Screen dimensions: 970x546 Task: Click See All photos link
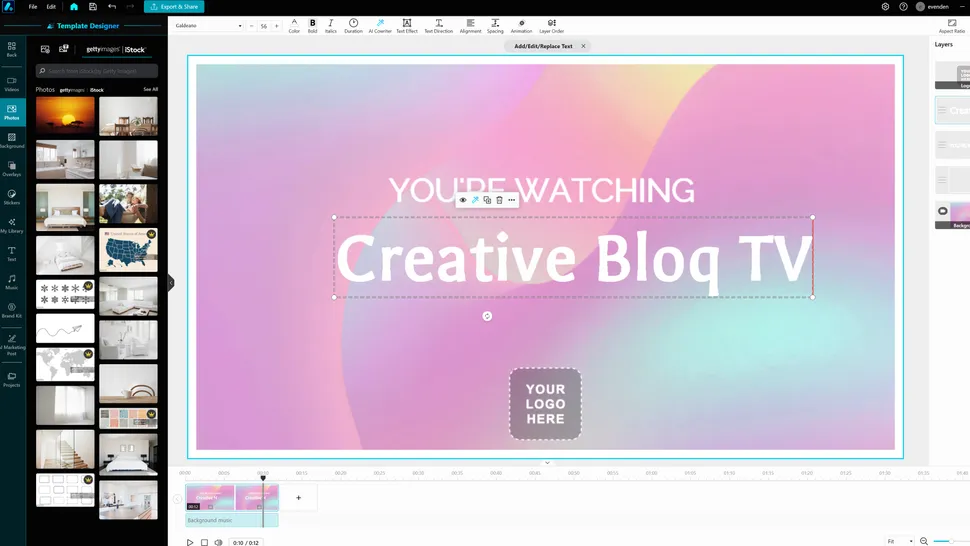pos(150,89)
